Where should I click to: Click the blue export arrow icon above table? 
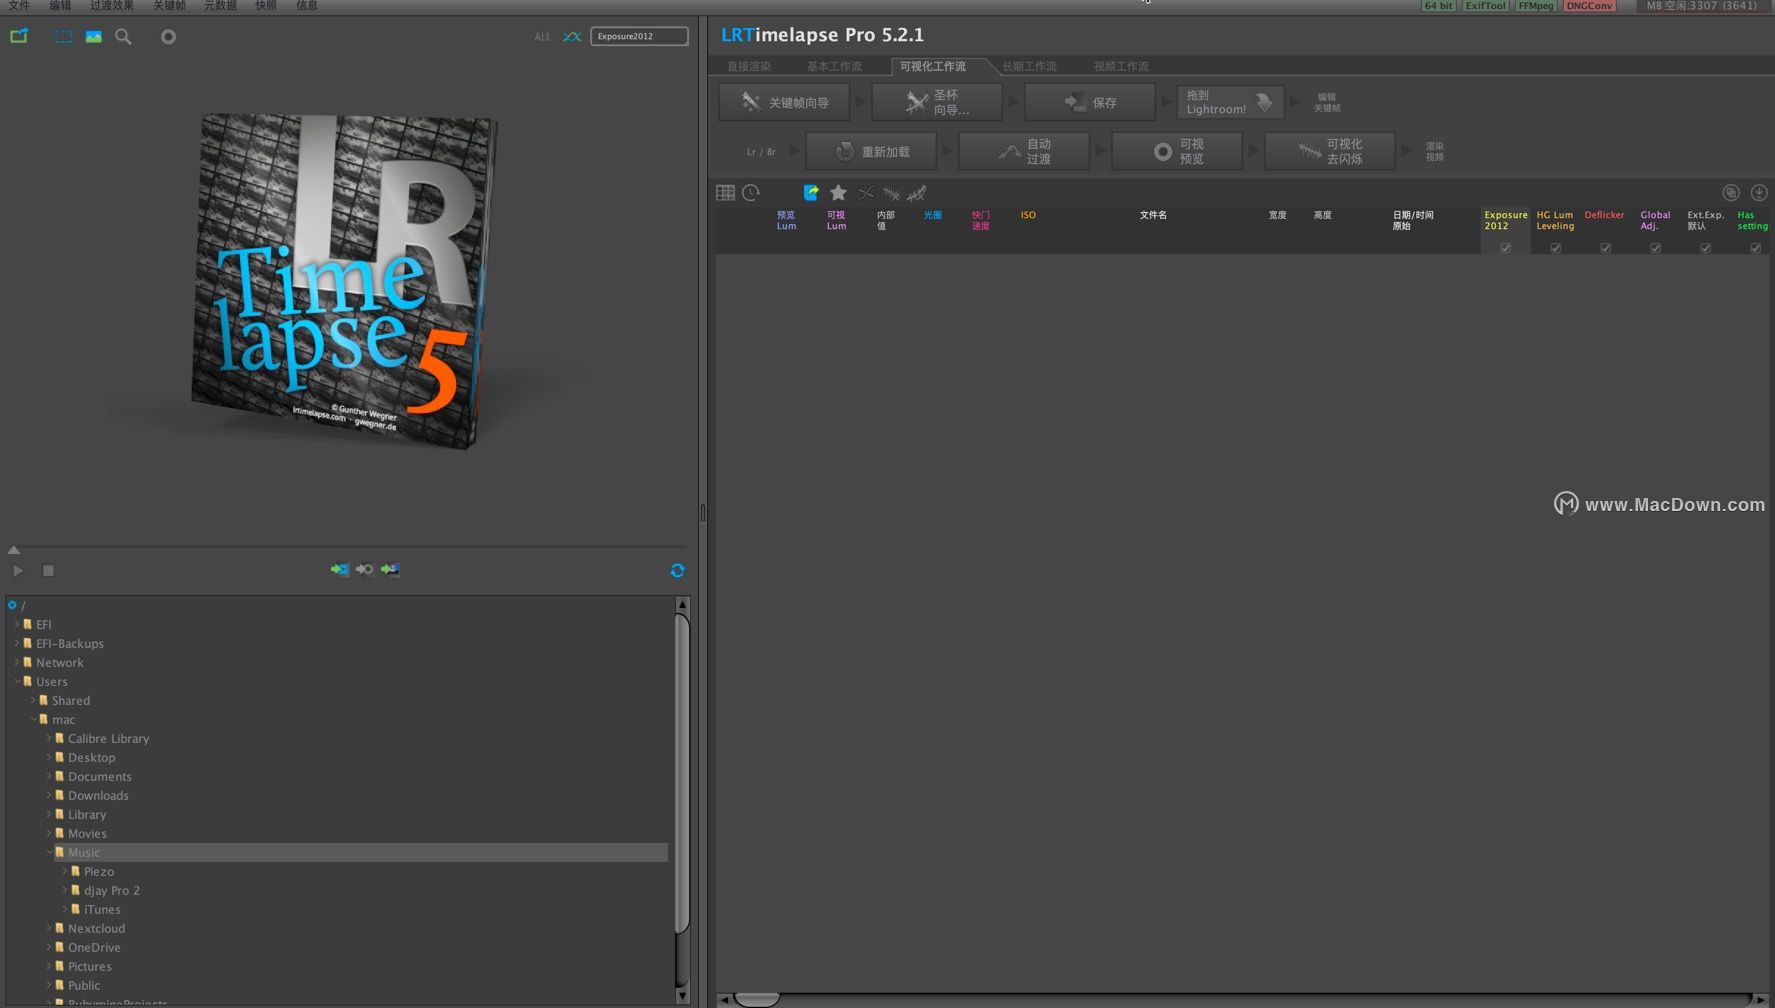tap(811, 192)
